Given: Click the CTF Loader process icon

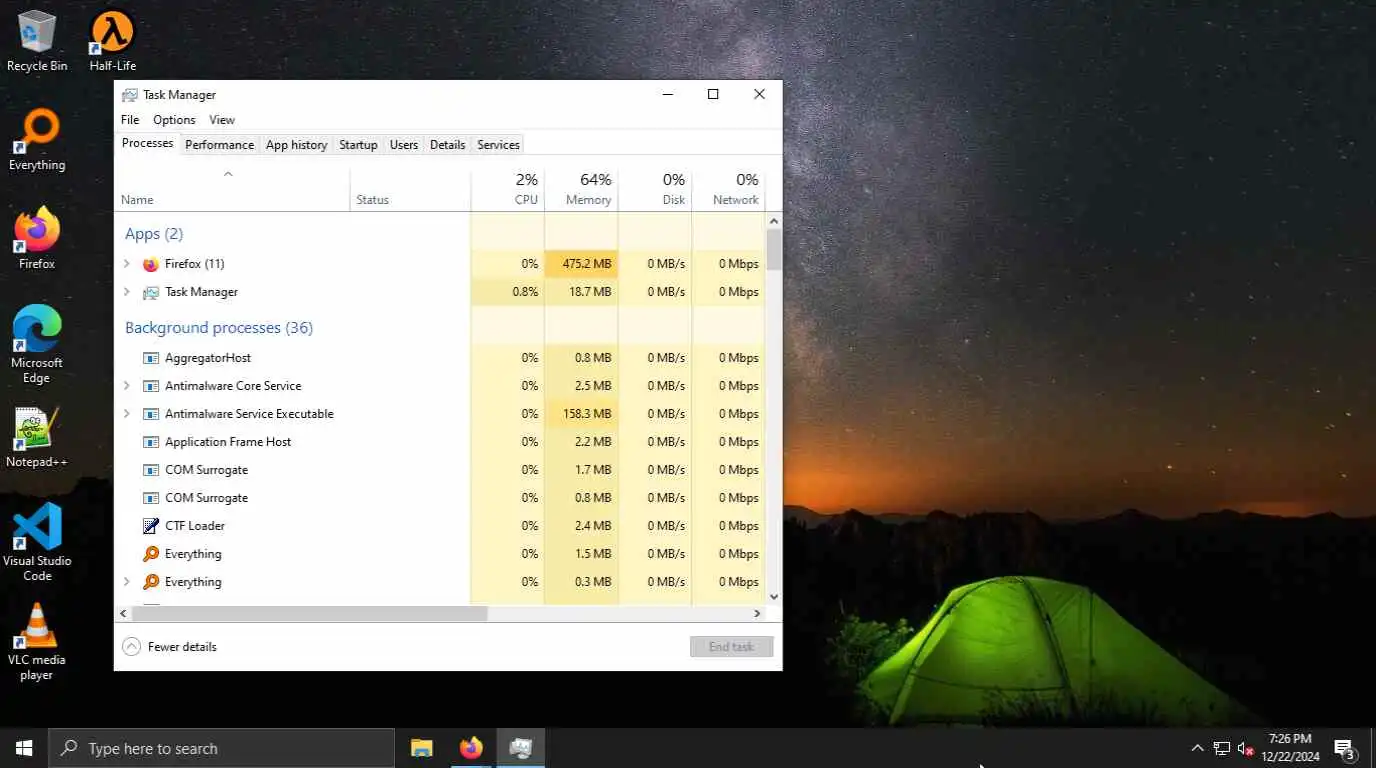Looking at the screenshot, I should point(151,526).
